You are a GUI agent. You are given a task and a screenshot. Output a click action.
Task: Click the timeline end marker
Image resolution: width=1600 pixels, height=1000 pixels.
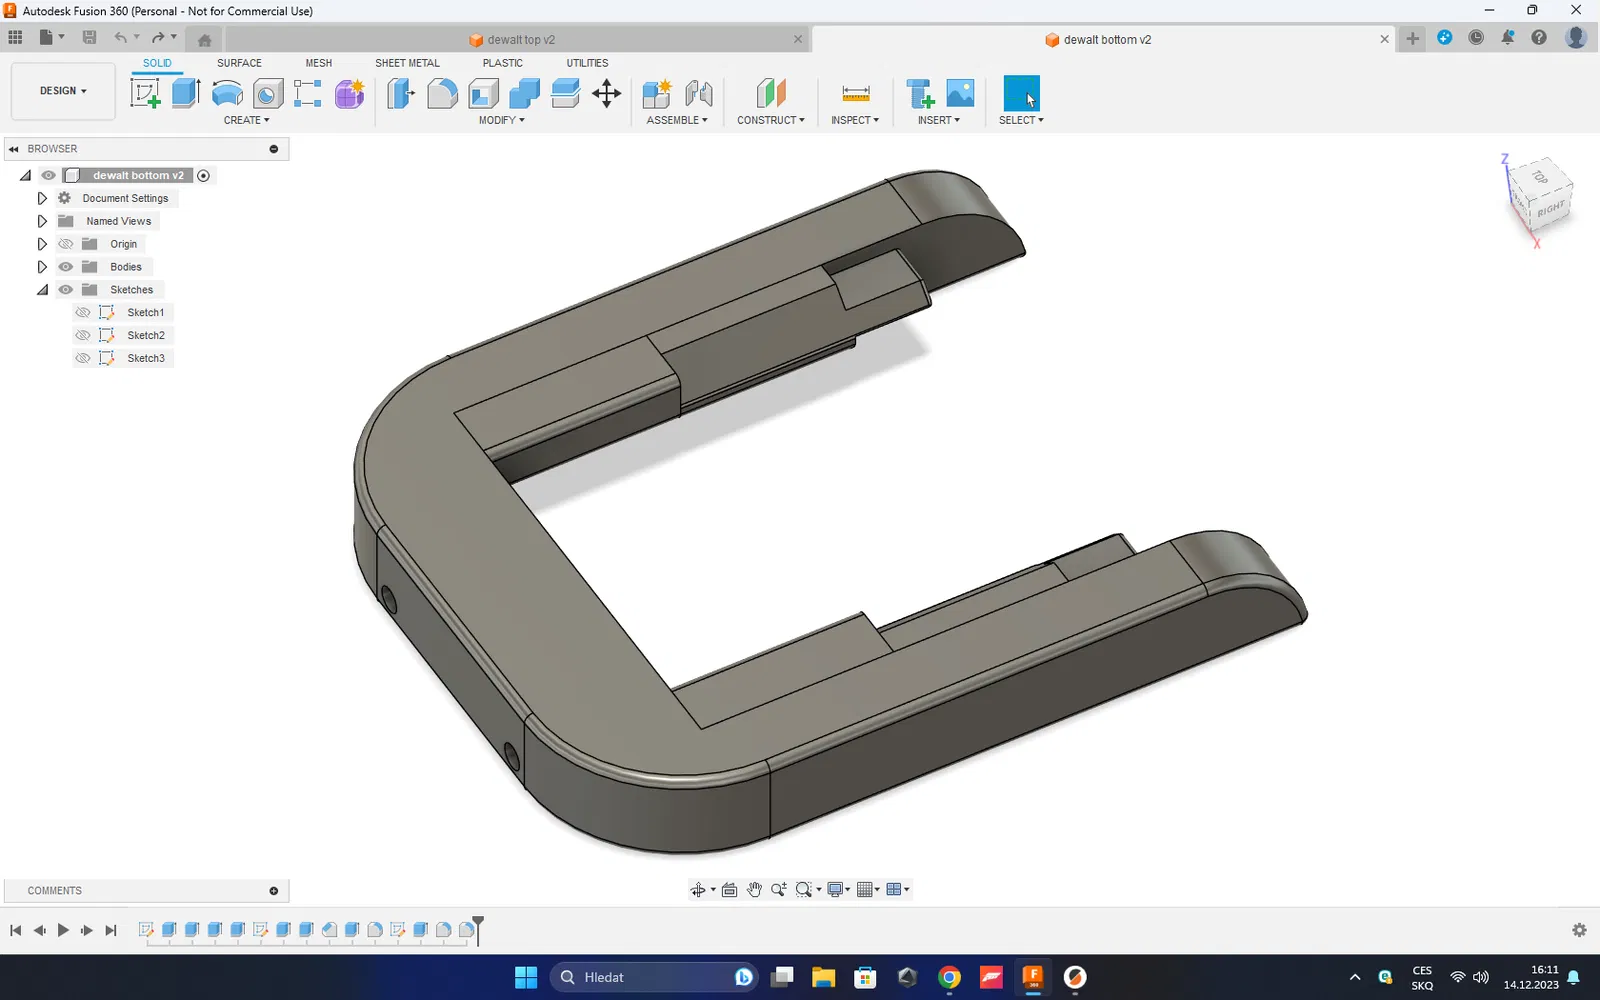coord(478,930)
